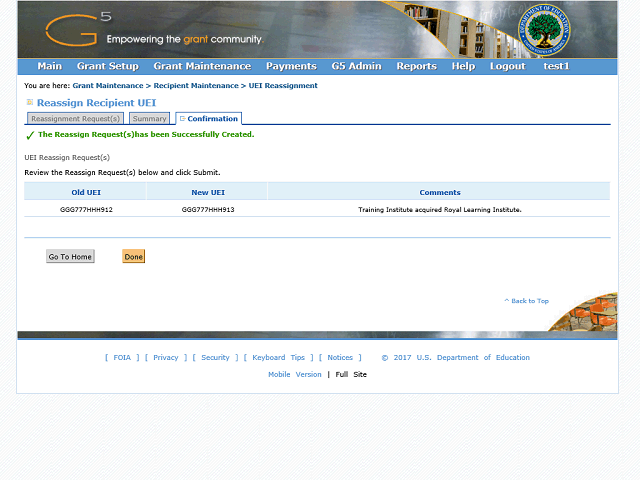640x480 pixels.
Task: Click the Empowering the grant community tagline
Action: pos(185,39)
